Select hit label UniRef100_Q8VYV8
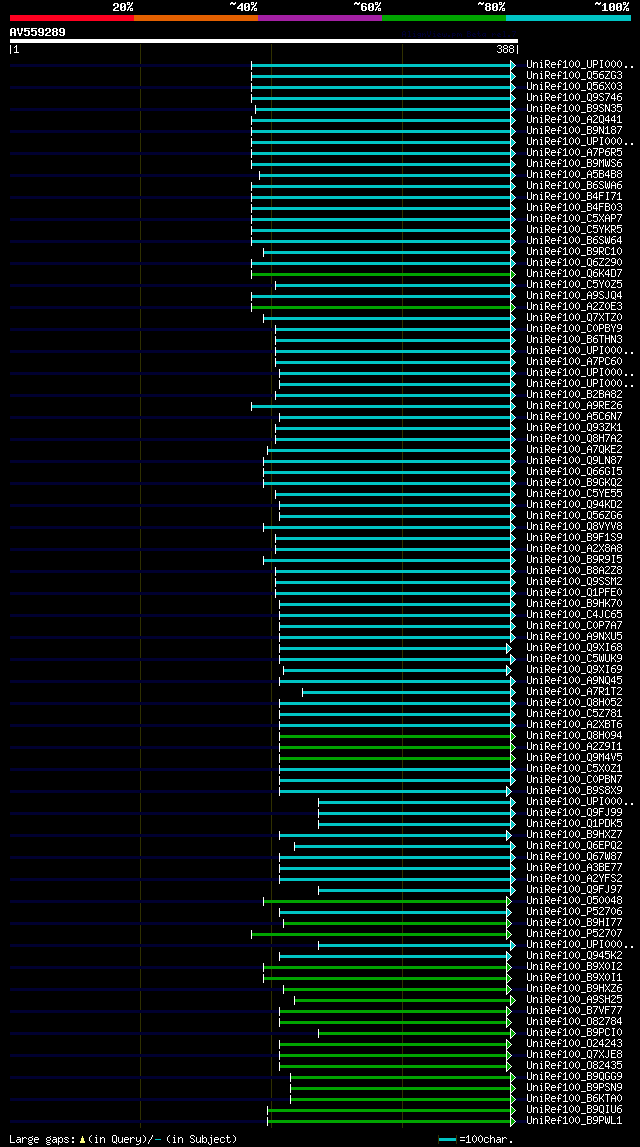Image resolution: width=640 pixels, height=1147 pixels. pos(574,527)
